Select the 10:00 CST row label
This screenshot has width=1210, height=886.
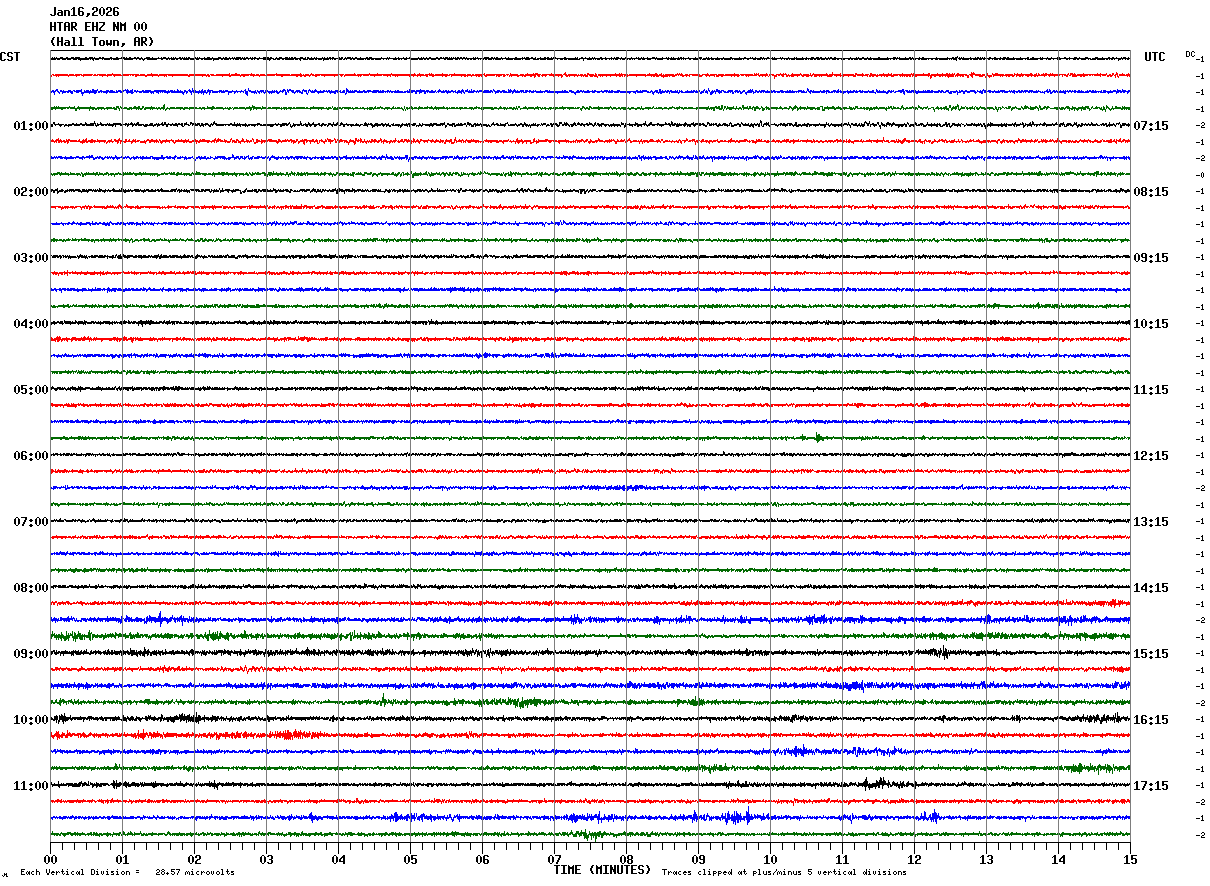point(31,720)
